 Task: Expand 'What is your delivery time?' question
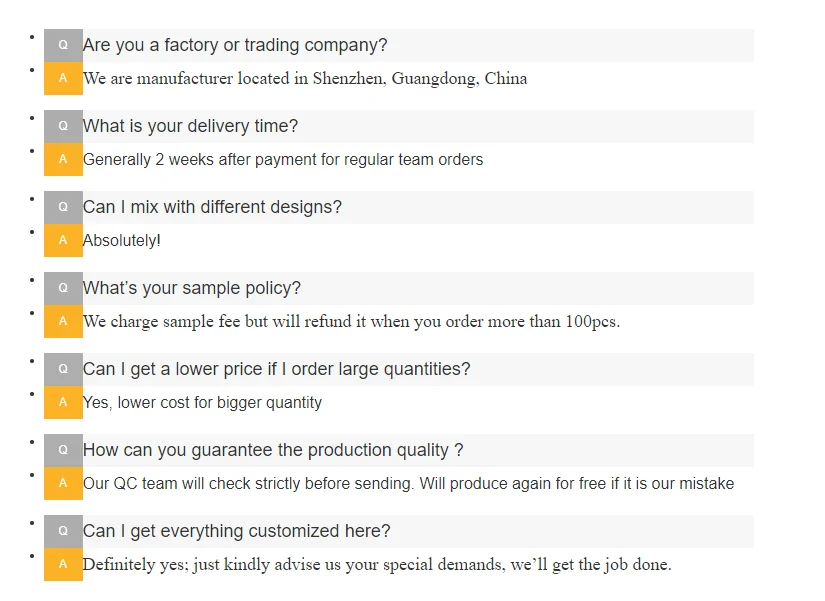tap(190, 127)
